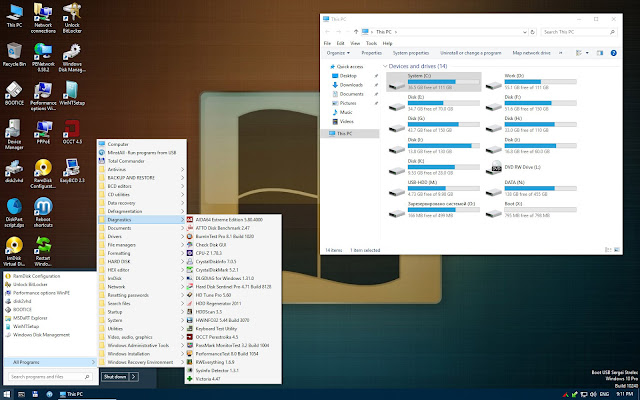The width and height of the screenshot is (640, 400).
Task: Click All Programs in Start menu
Action: point(50,362)
